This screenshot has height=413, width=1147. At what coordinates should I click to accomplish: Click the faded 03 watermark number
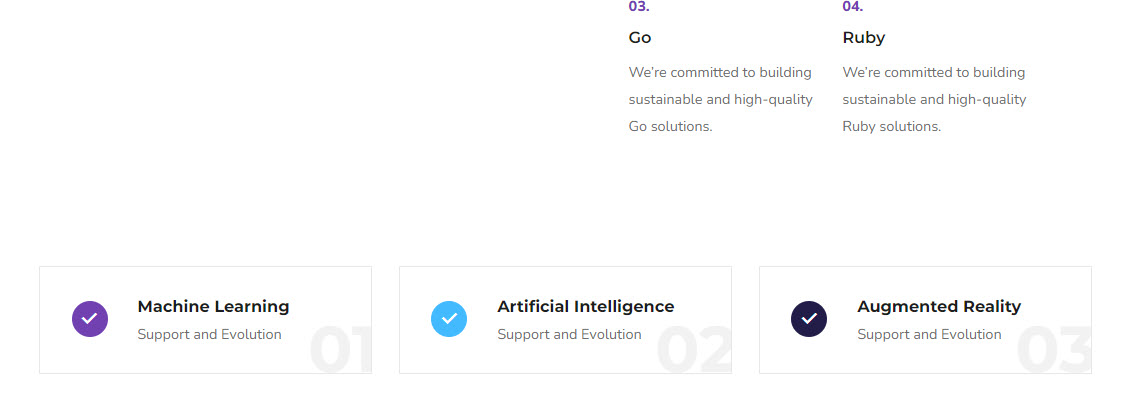(x=1053, y=352)
